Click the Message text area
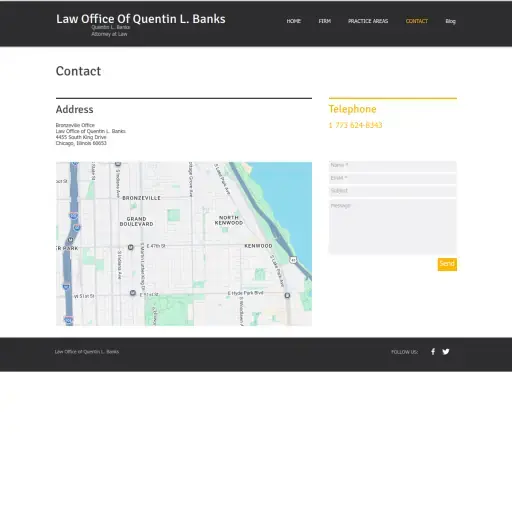Screen dimensions: 512x512 (393, 227)
